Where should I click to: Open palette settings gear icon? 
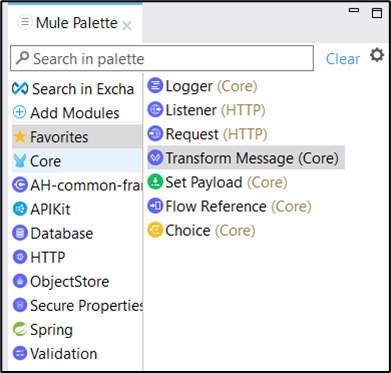pos(377,55)
